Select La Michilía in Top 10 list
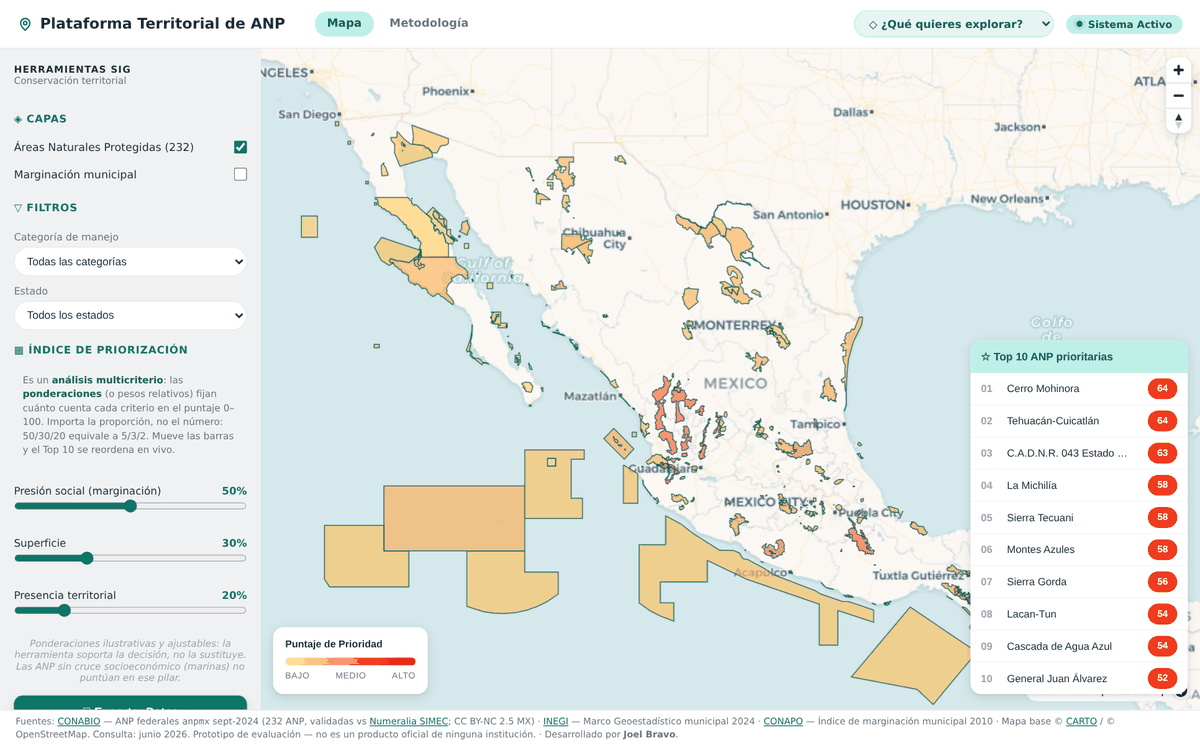Viewport: 1200px width, 748px height. tap(1079, 485)
